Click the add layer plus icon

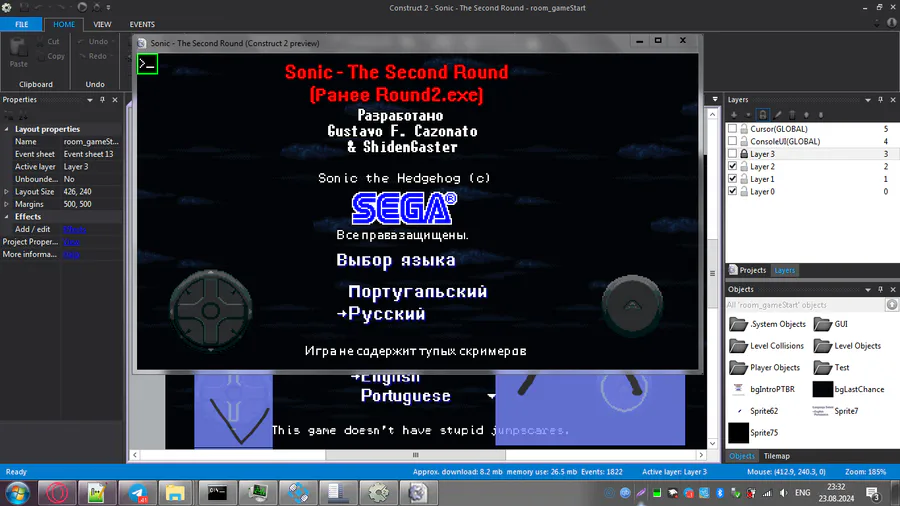(x=734, y=115)
